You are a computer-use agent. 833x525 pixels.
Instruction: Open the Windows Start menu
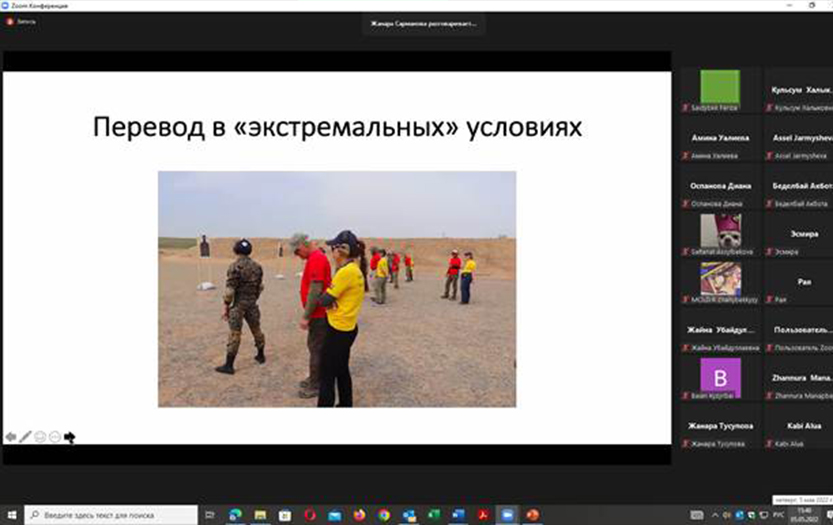click(x=11, y=515)
